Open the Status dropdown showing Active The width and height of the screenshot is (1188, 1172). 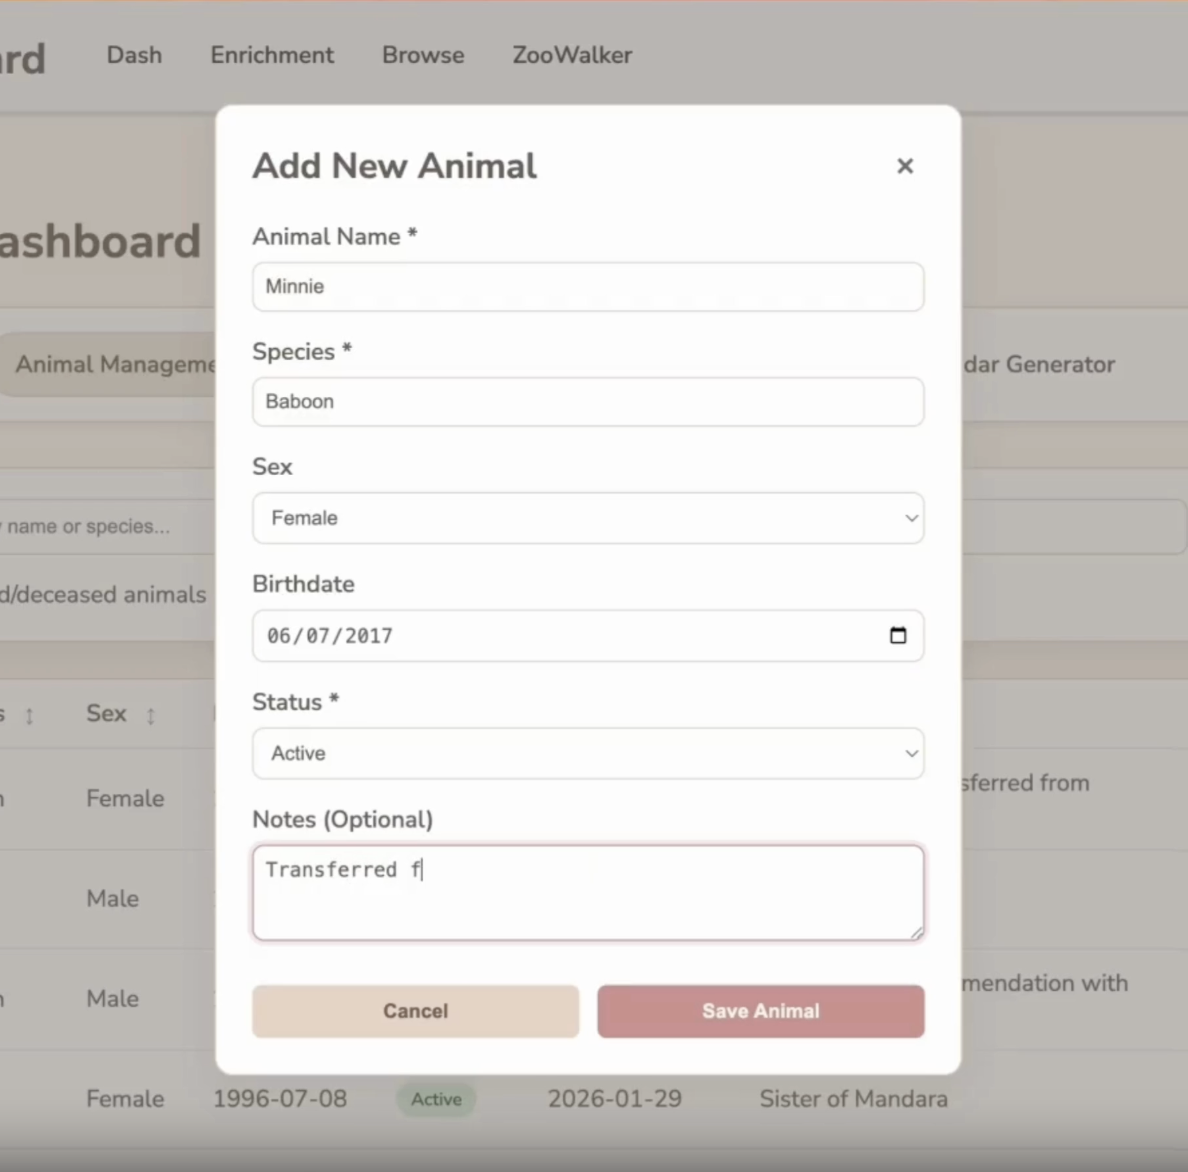pos(587,753)
